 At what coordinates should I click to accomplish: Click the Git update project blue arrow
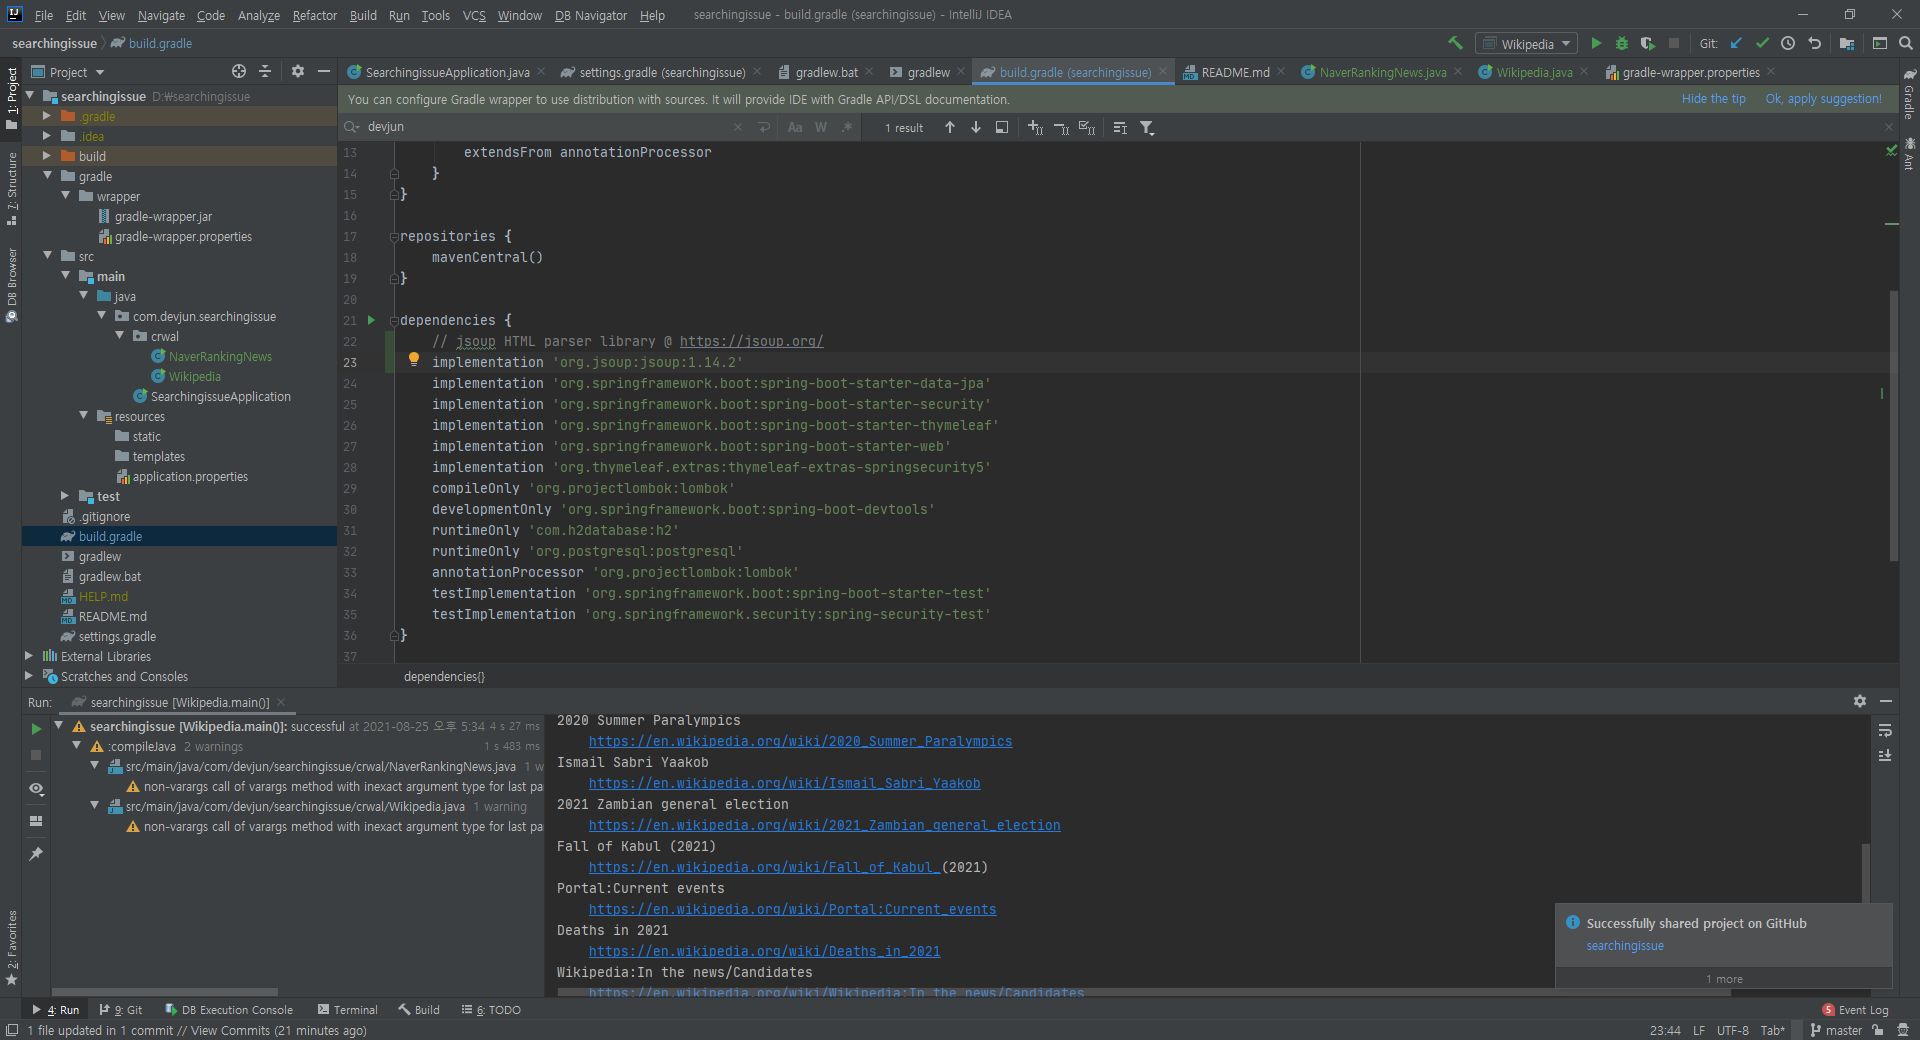coord(1736,43)
